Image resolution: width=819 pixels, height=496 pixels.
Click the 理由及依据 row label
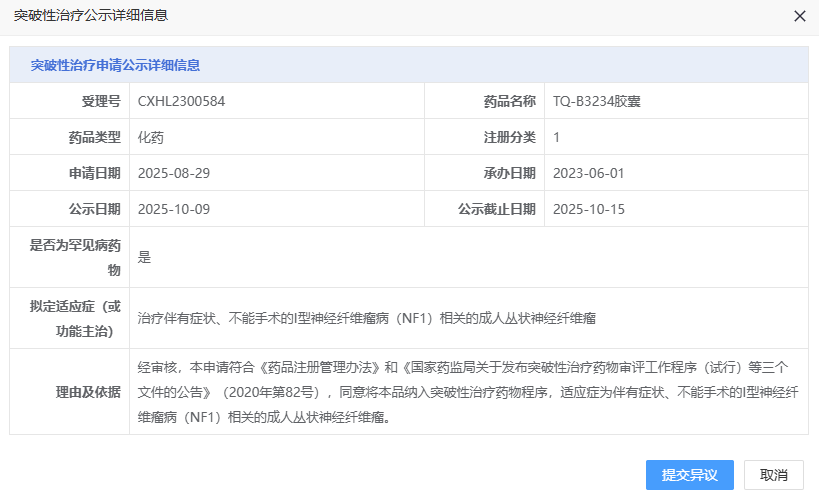tap(88, 392)
